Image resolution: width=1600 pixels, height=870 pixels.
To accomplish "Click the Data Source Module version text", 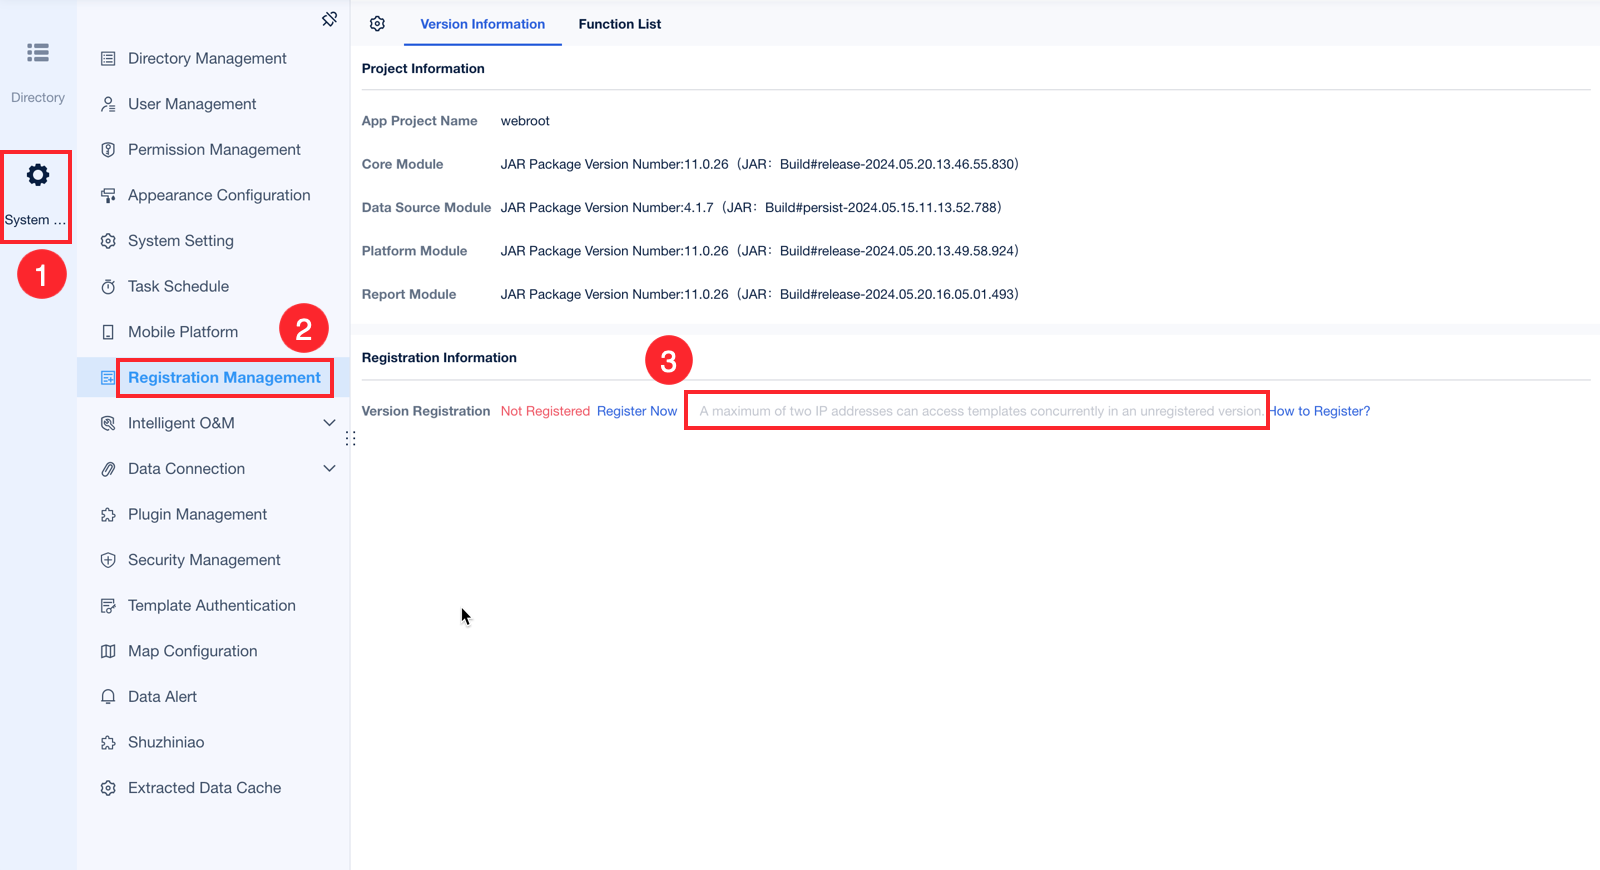I will 751,208.
